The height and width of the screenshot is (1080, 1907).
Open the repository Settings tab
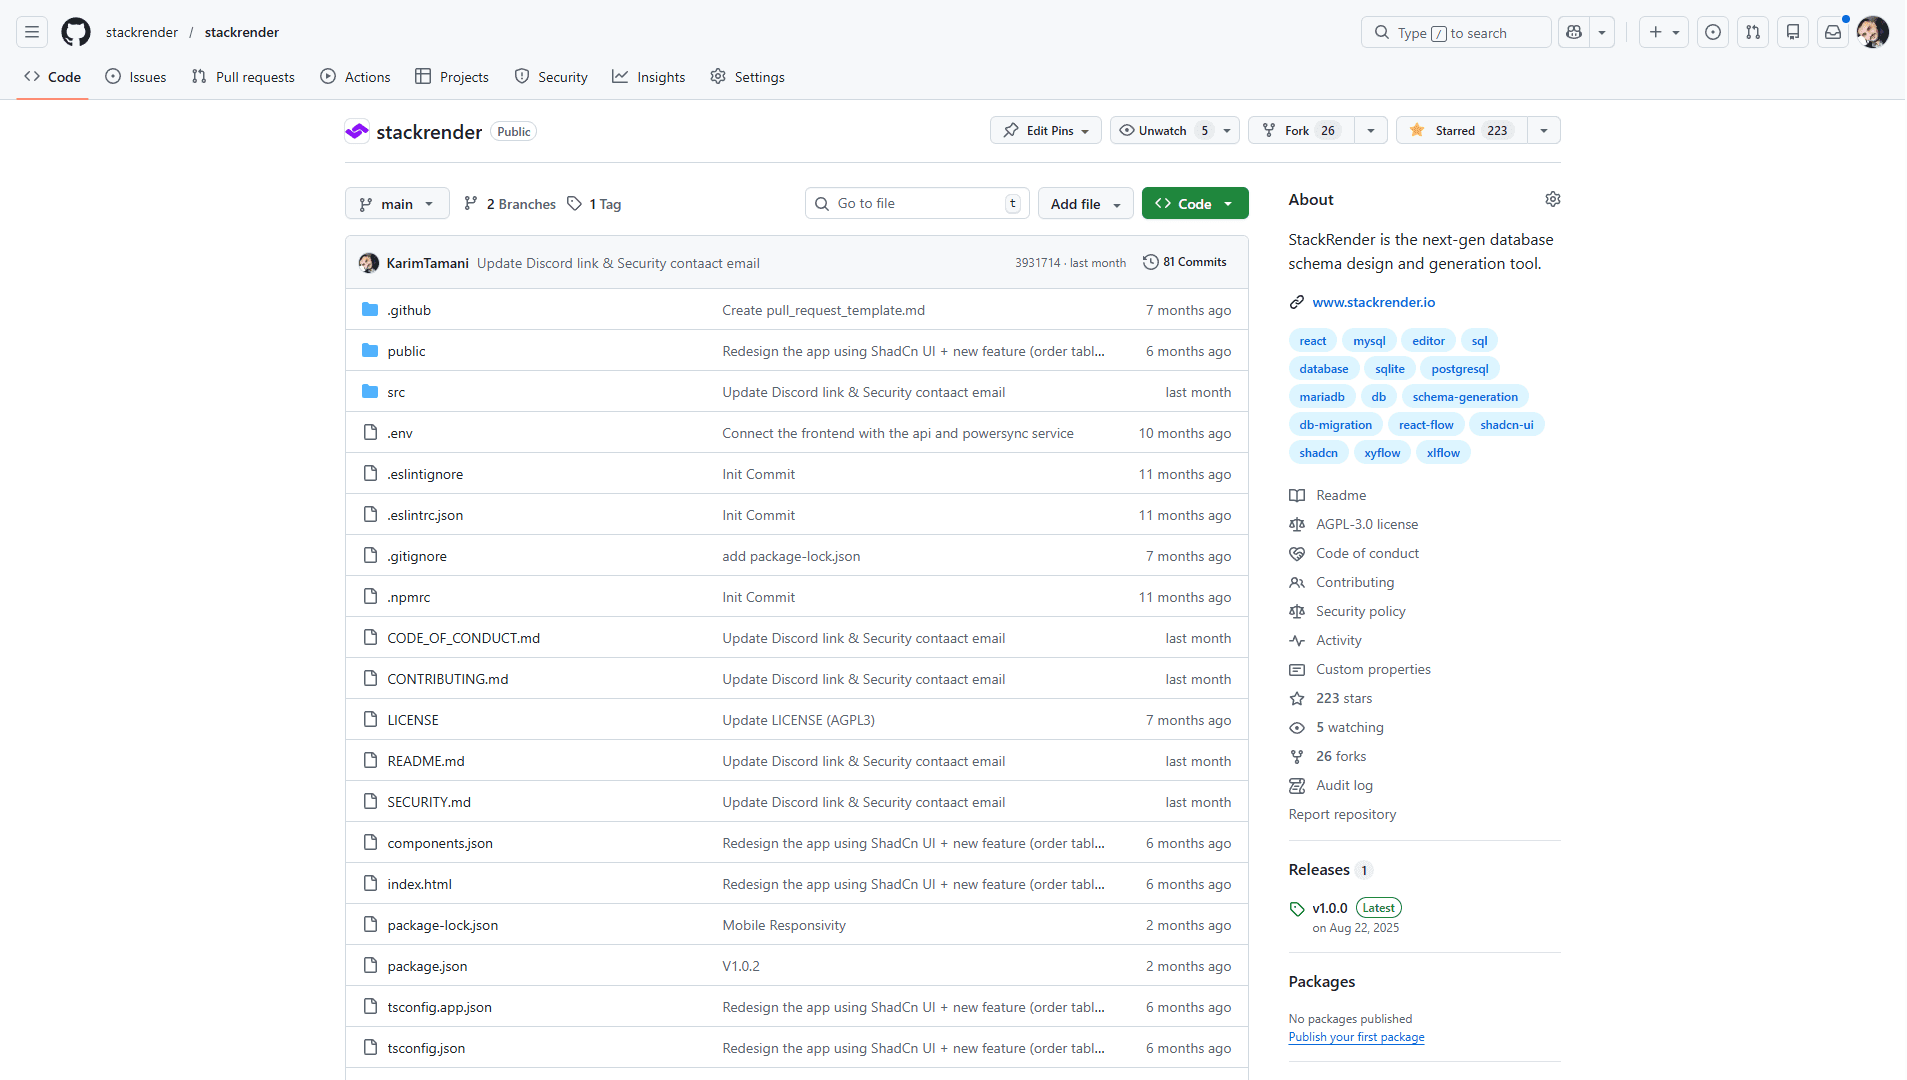click(747, 77)
